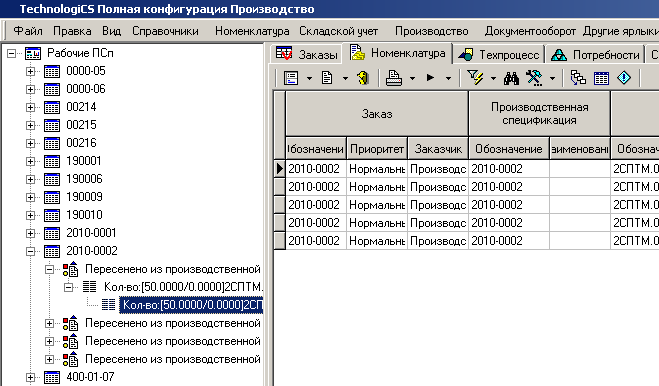The width and height of the screenshot is (659, 386).
Task: Expand the 0000-05 tree node
Action: (x=30, y=71)
